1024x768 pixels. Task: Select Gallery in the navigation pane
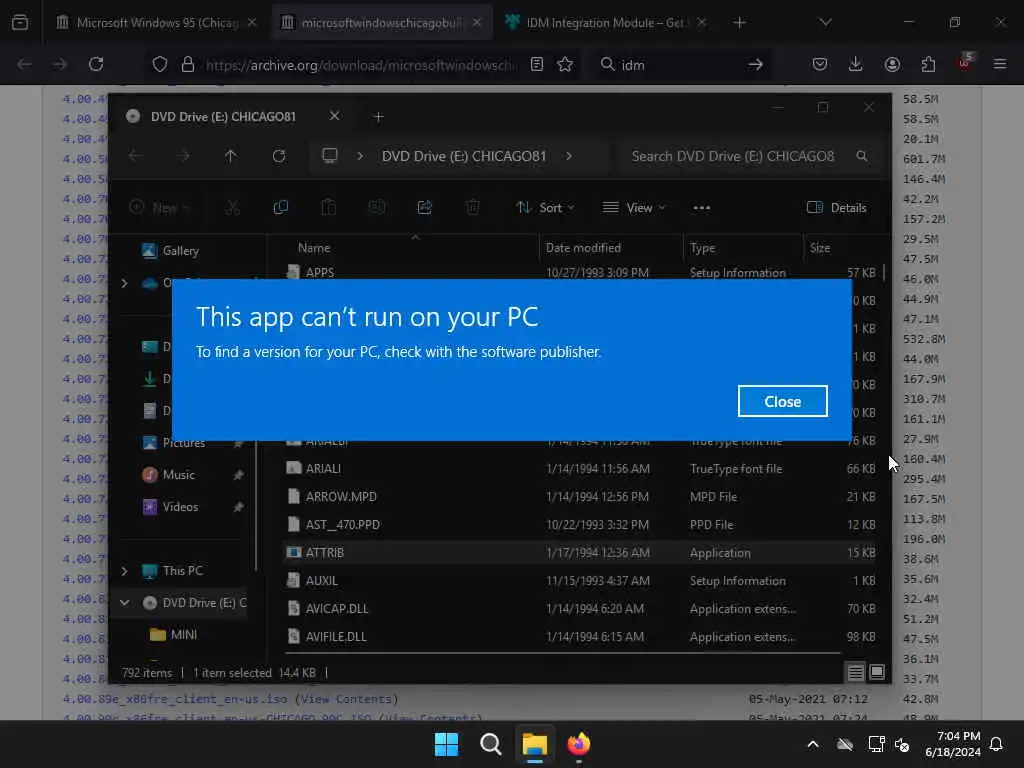click(x=181, y=251)
